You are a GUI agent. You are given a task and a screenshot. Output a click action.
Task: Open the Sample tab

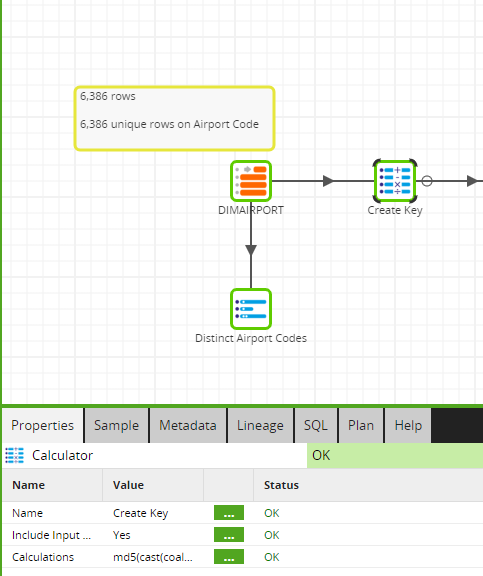116,425
